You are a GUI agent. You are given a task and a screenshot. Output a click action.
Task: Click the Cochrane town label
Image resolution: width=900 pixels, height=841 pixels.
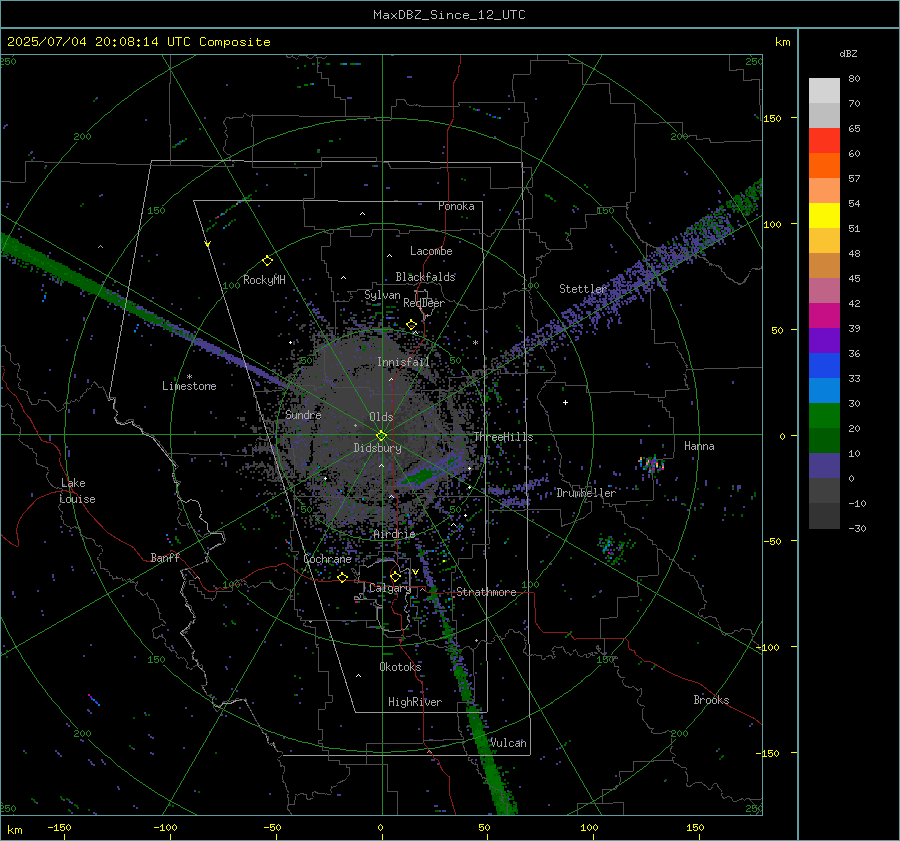coord(327,559)
